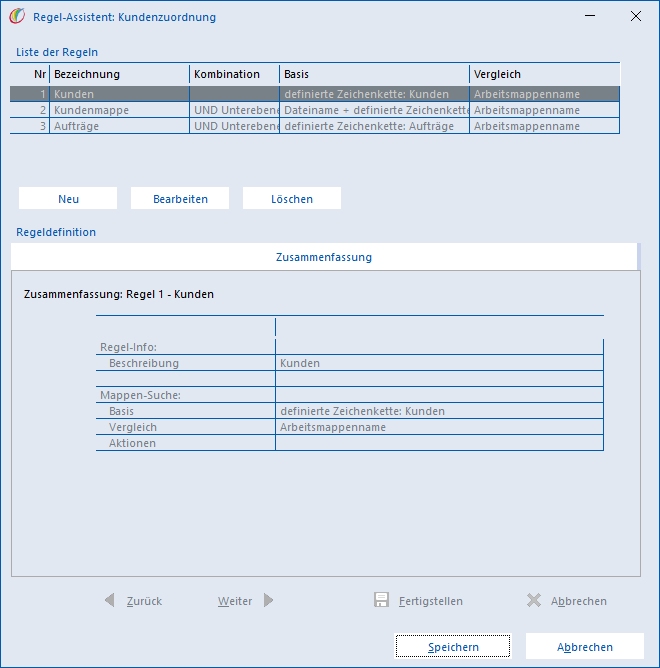
Task: Click the bottom-right Abbrechen button
Action: [585, 647]
